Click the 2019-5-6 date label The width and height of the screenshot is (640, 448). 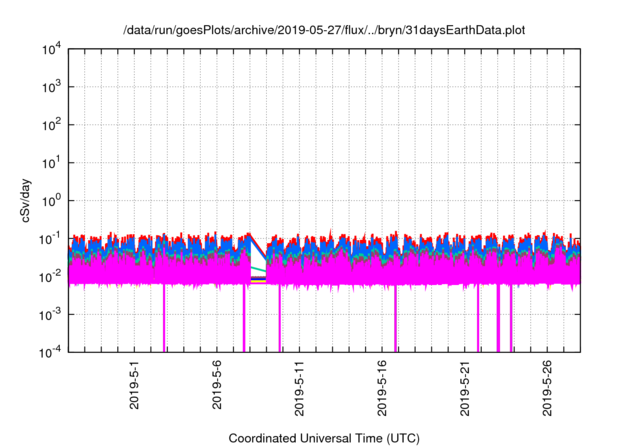pos(217,385)
